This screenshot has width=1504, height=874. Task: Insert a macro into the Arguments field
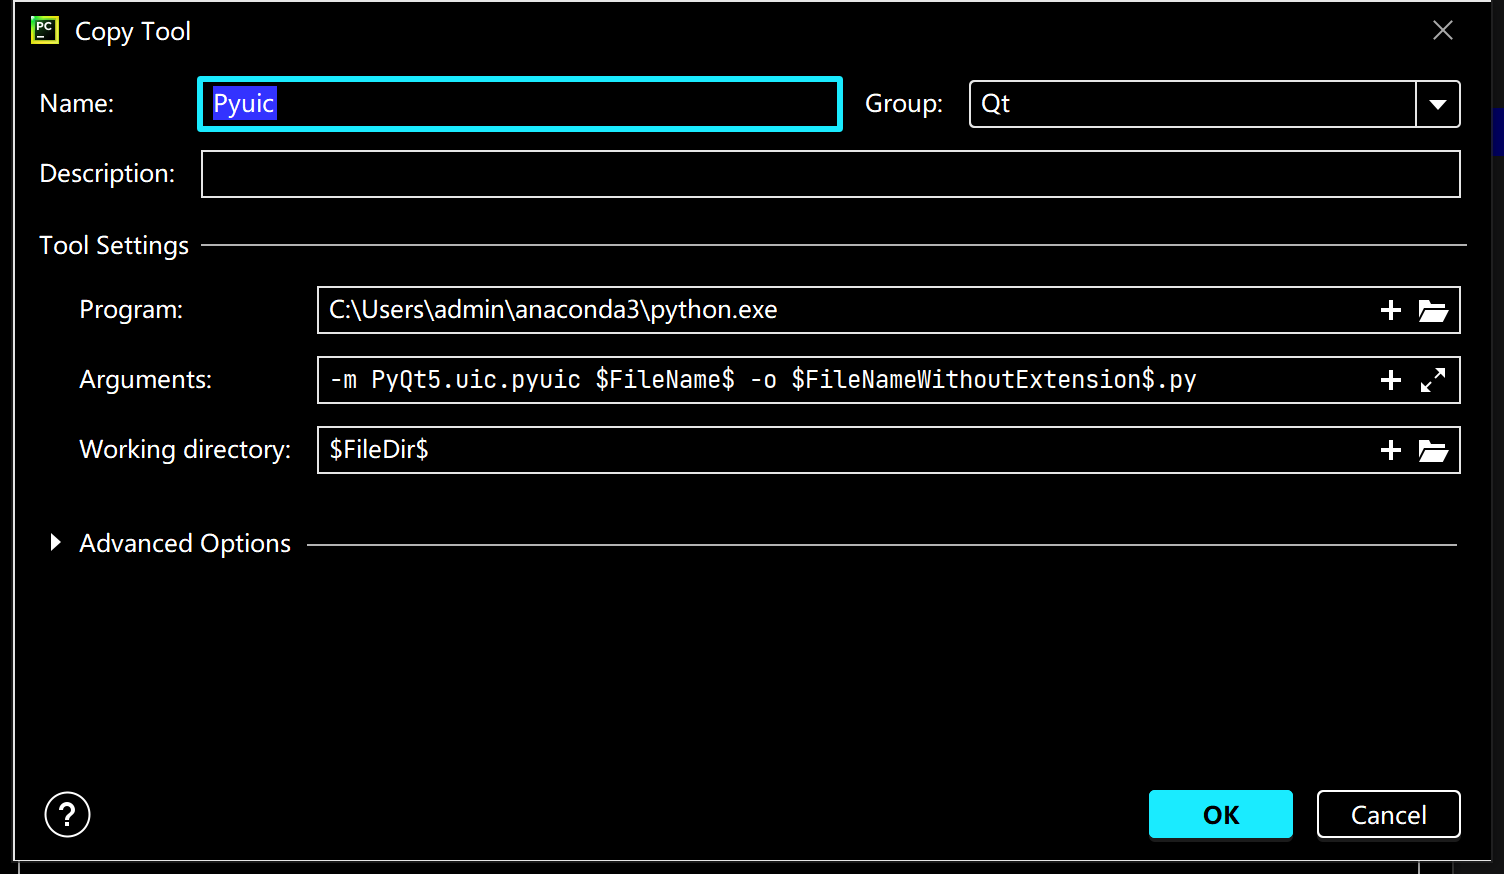pos(1390,380)
